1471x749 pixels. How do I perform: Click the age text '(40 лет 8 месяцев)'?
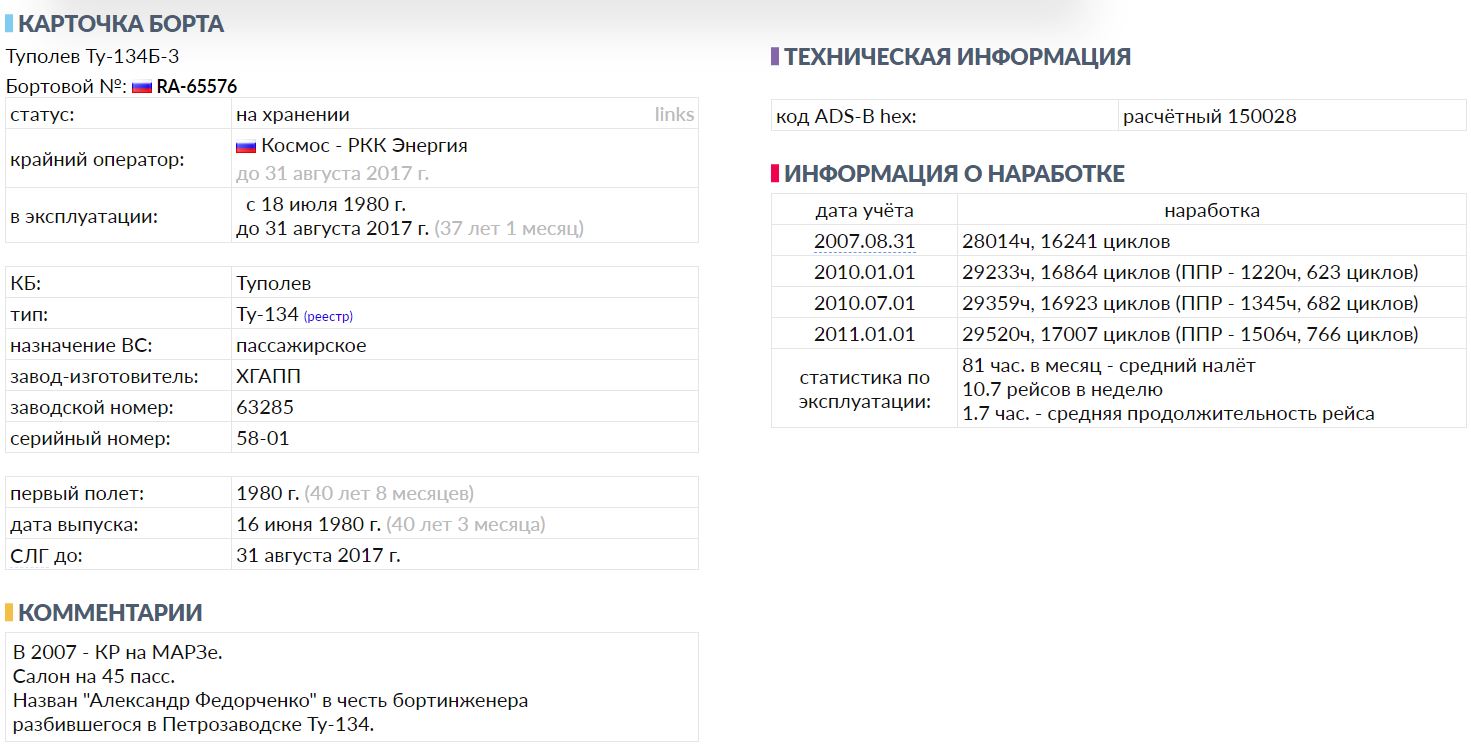point(389,494)
